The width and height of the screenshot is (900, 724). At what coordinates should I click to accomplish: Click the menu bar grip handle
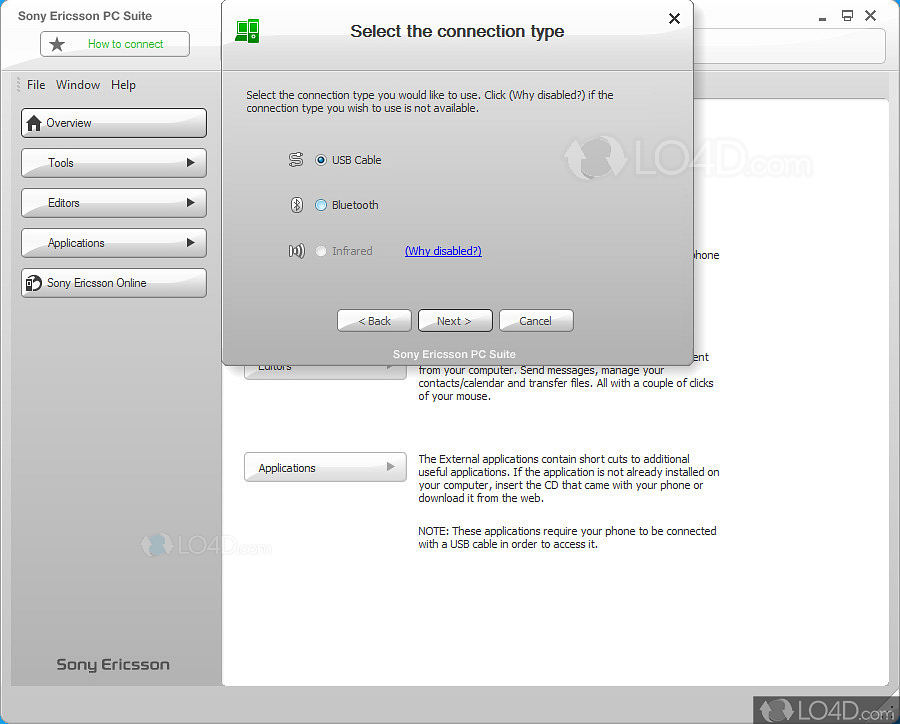coord(18,85)
